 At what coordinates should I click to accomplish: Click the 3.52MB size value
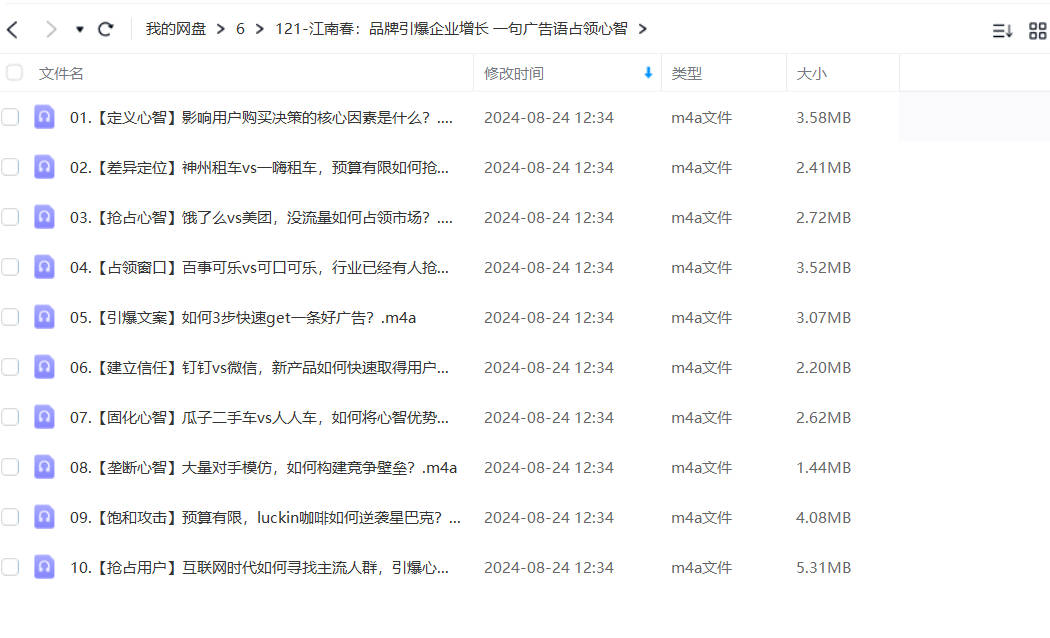tap(823, 268)
